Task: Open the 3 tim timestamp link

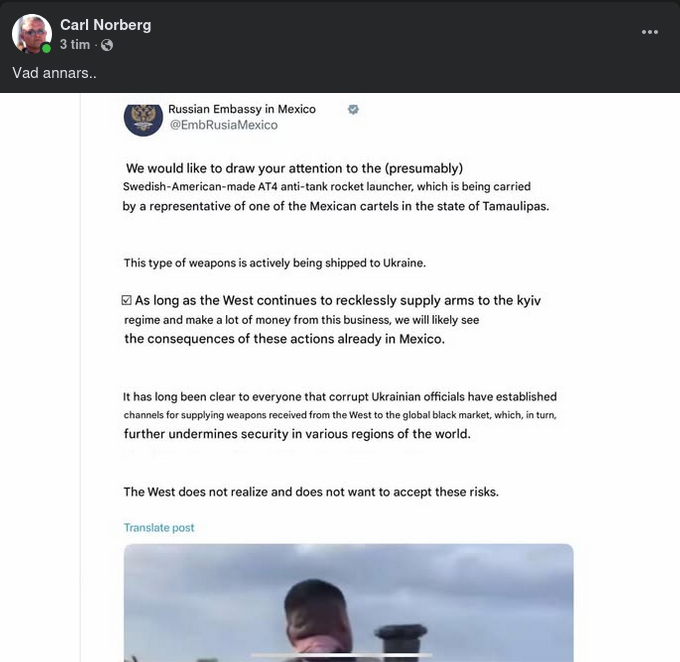Action: pos(75,44)
